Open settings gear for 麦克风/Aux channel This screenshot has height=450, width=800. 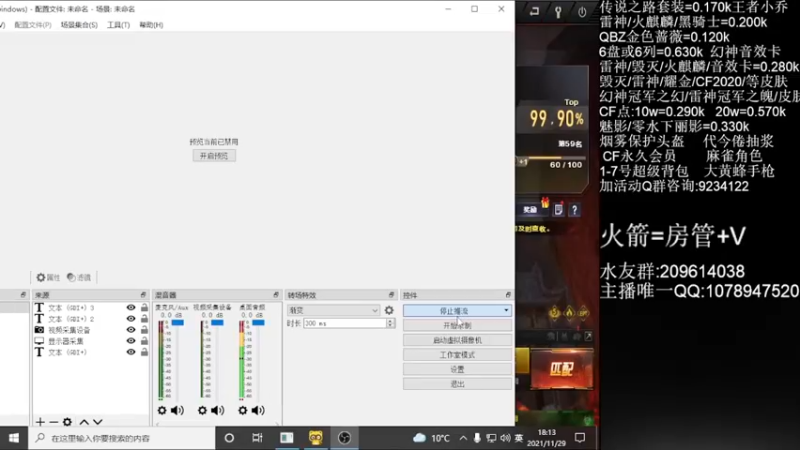click(x=162, y=410)
